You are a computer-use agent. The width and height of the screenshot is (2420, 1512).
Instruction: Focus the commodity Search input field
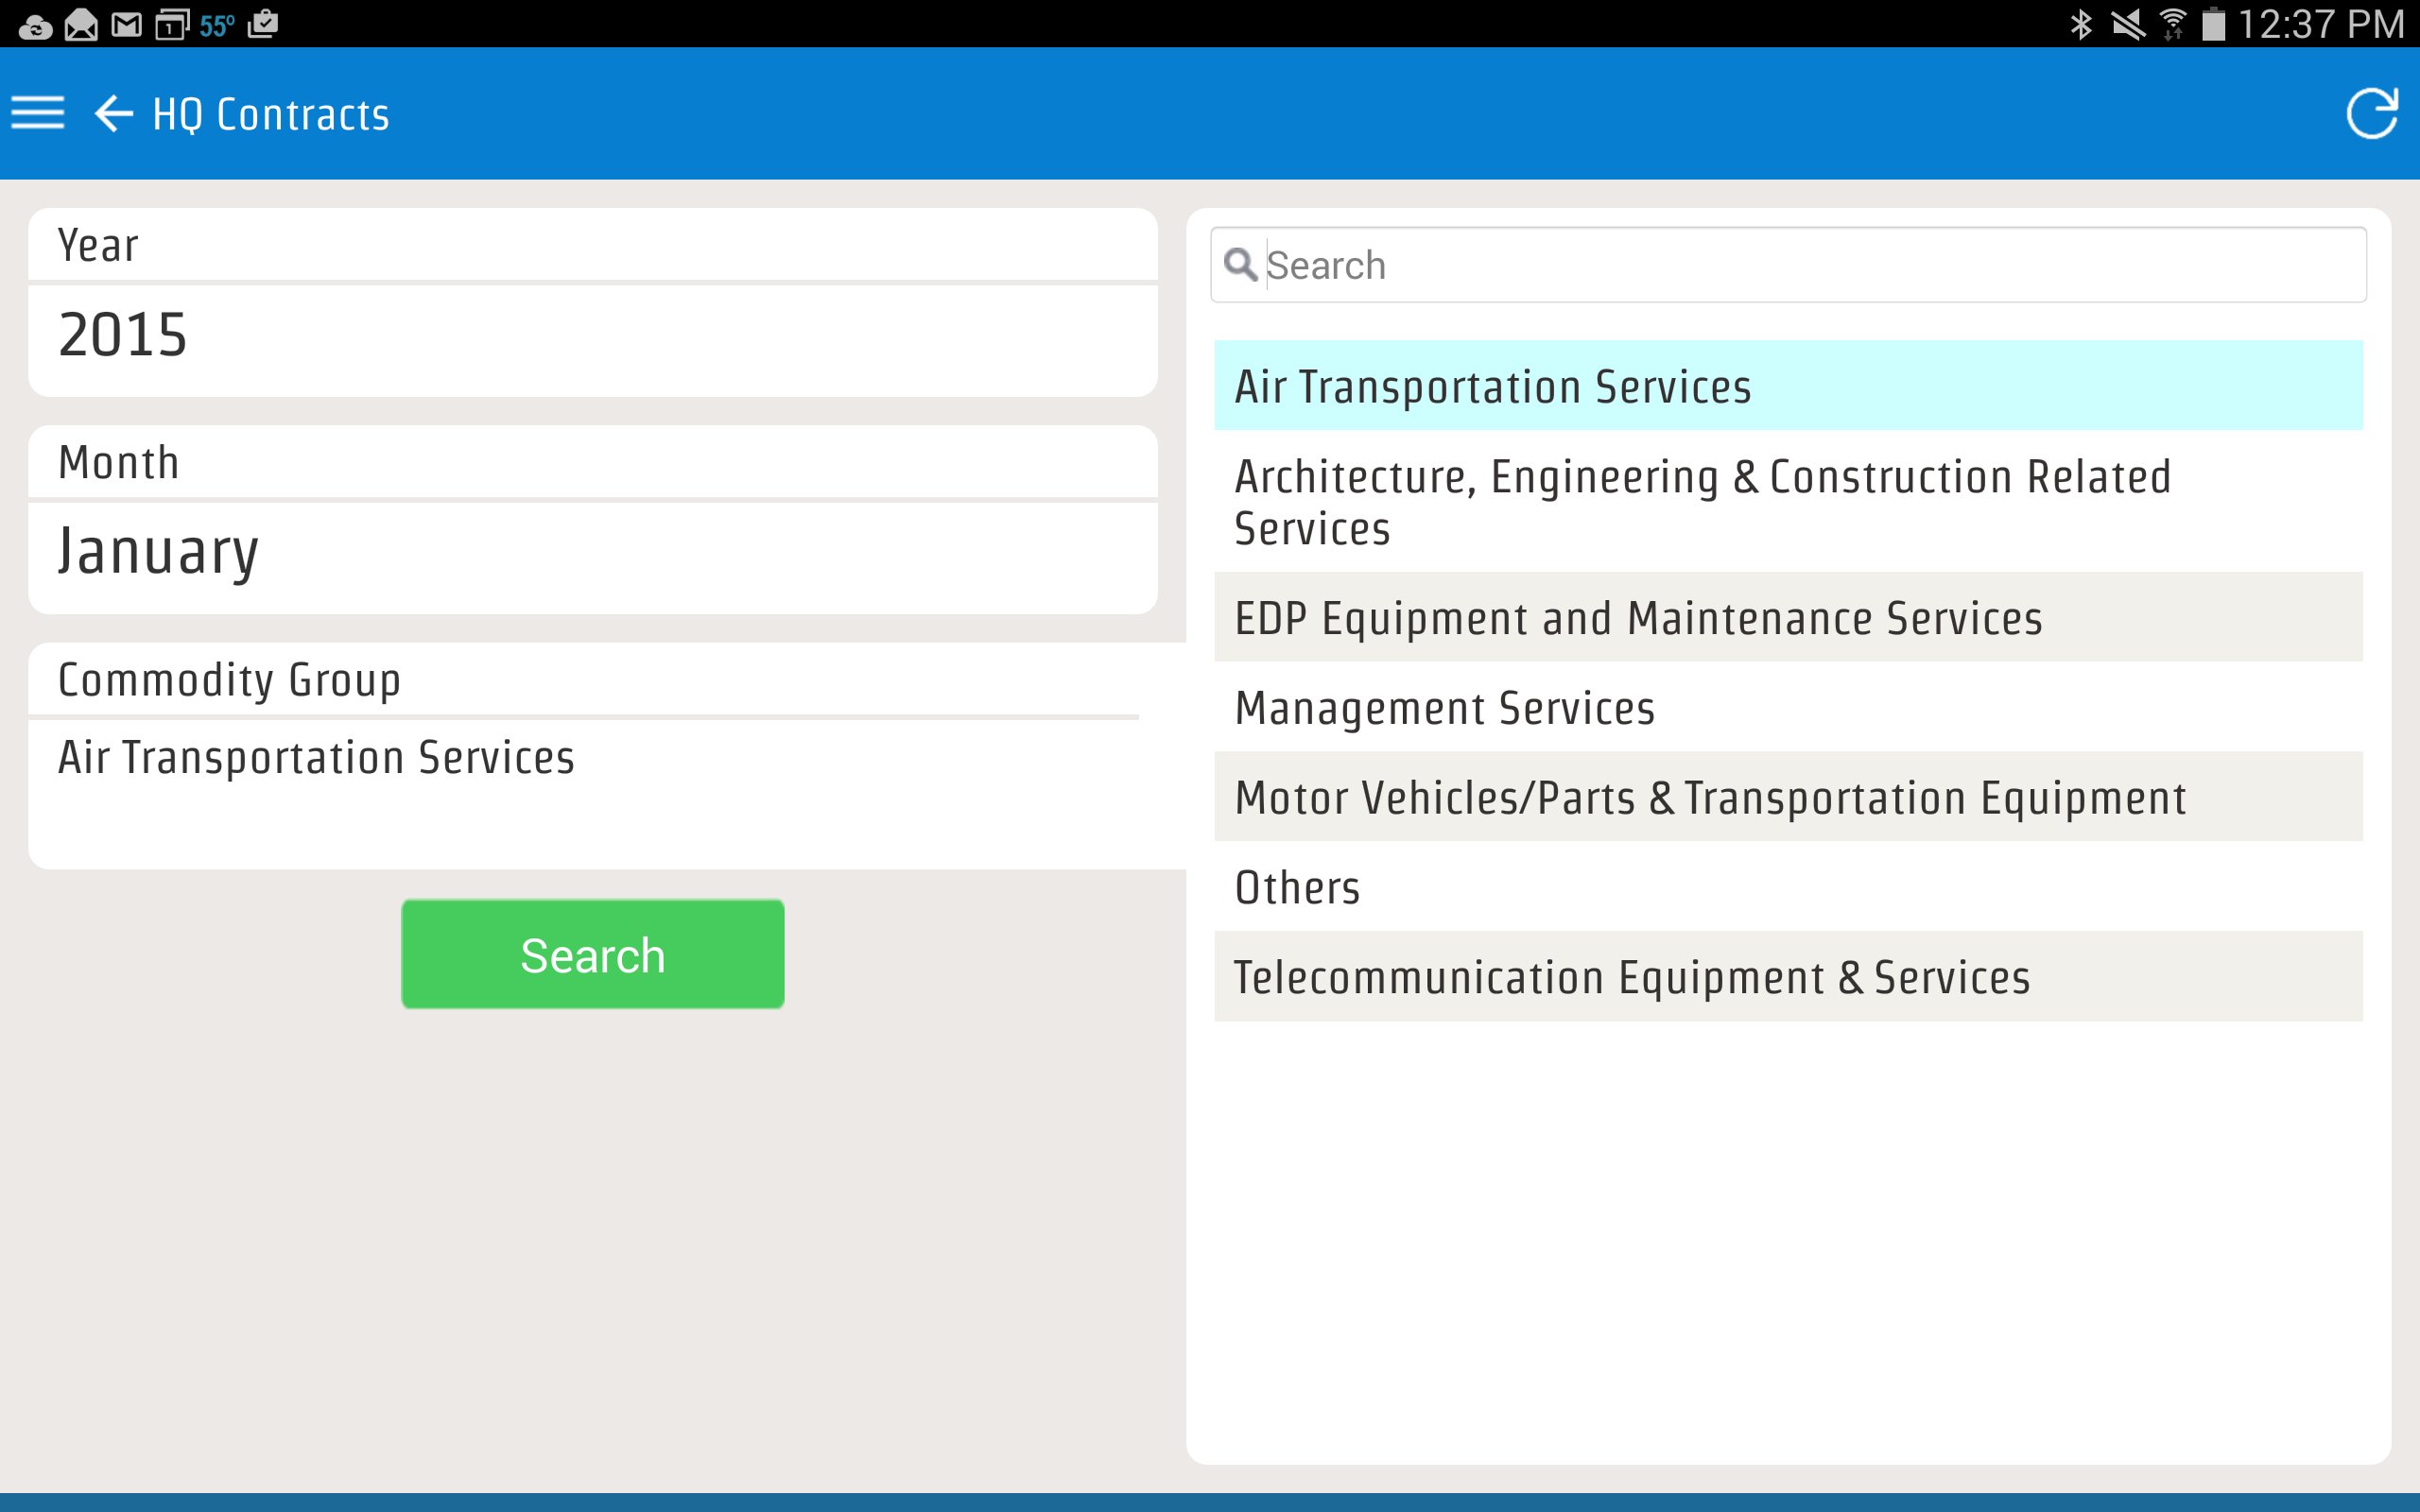[x=1810, y=265]
